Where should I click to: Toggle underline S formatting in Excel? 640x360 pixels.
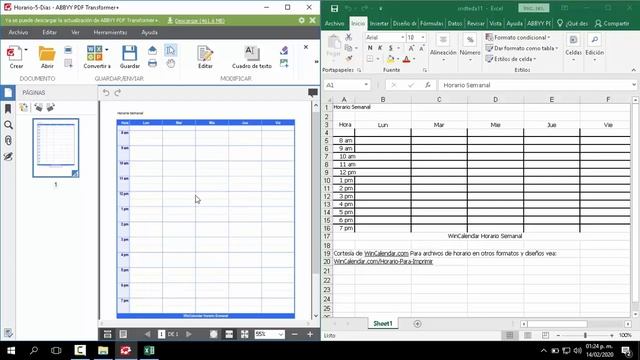tap(391, 48)
